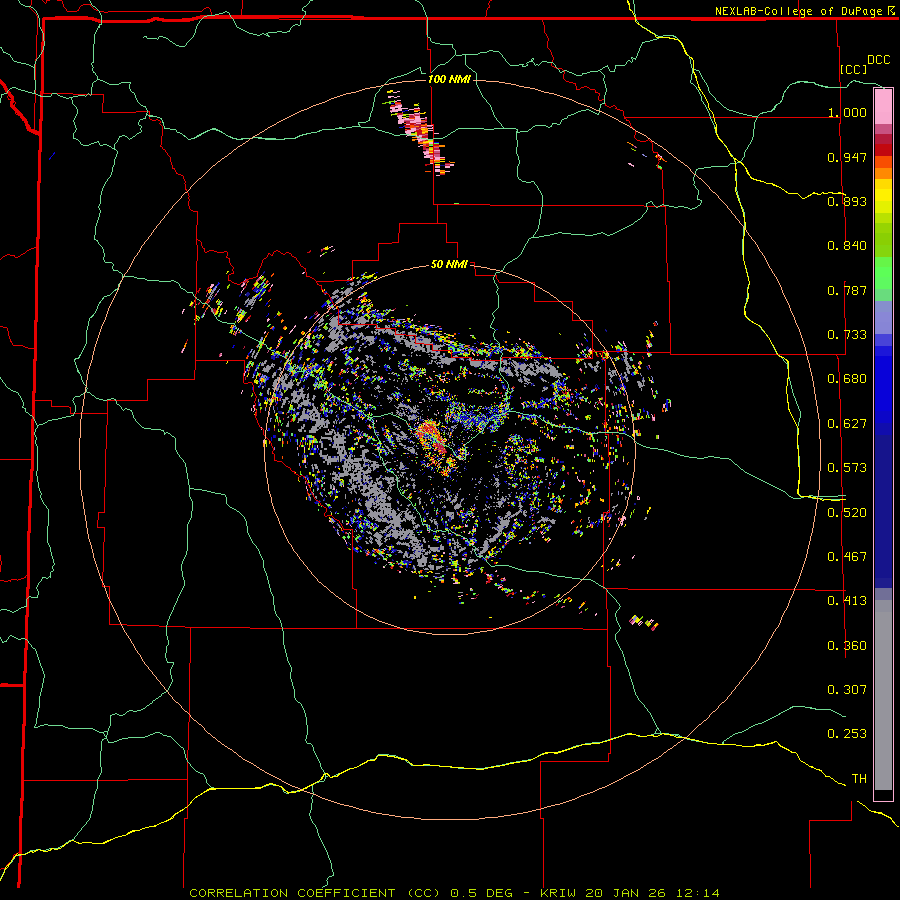The image size is (900, 900).
Task: Click the Correlation Coefficient caption at the bottom
Action: point(454,893)
